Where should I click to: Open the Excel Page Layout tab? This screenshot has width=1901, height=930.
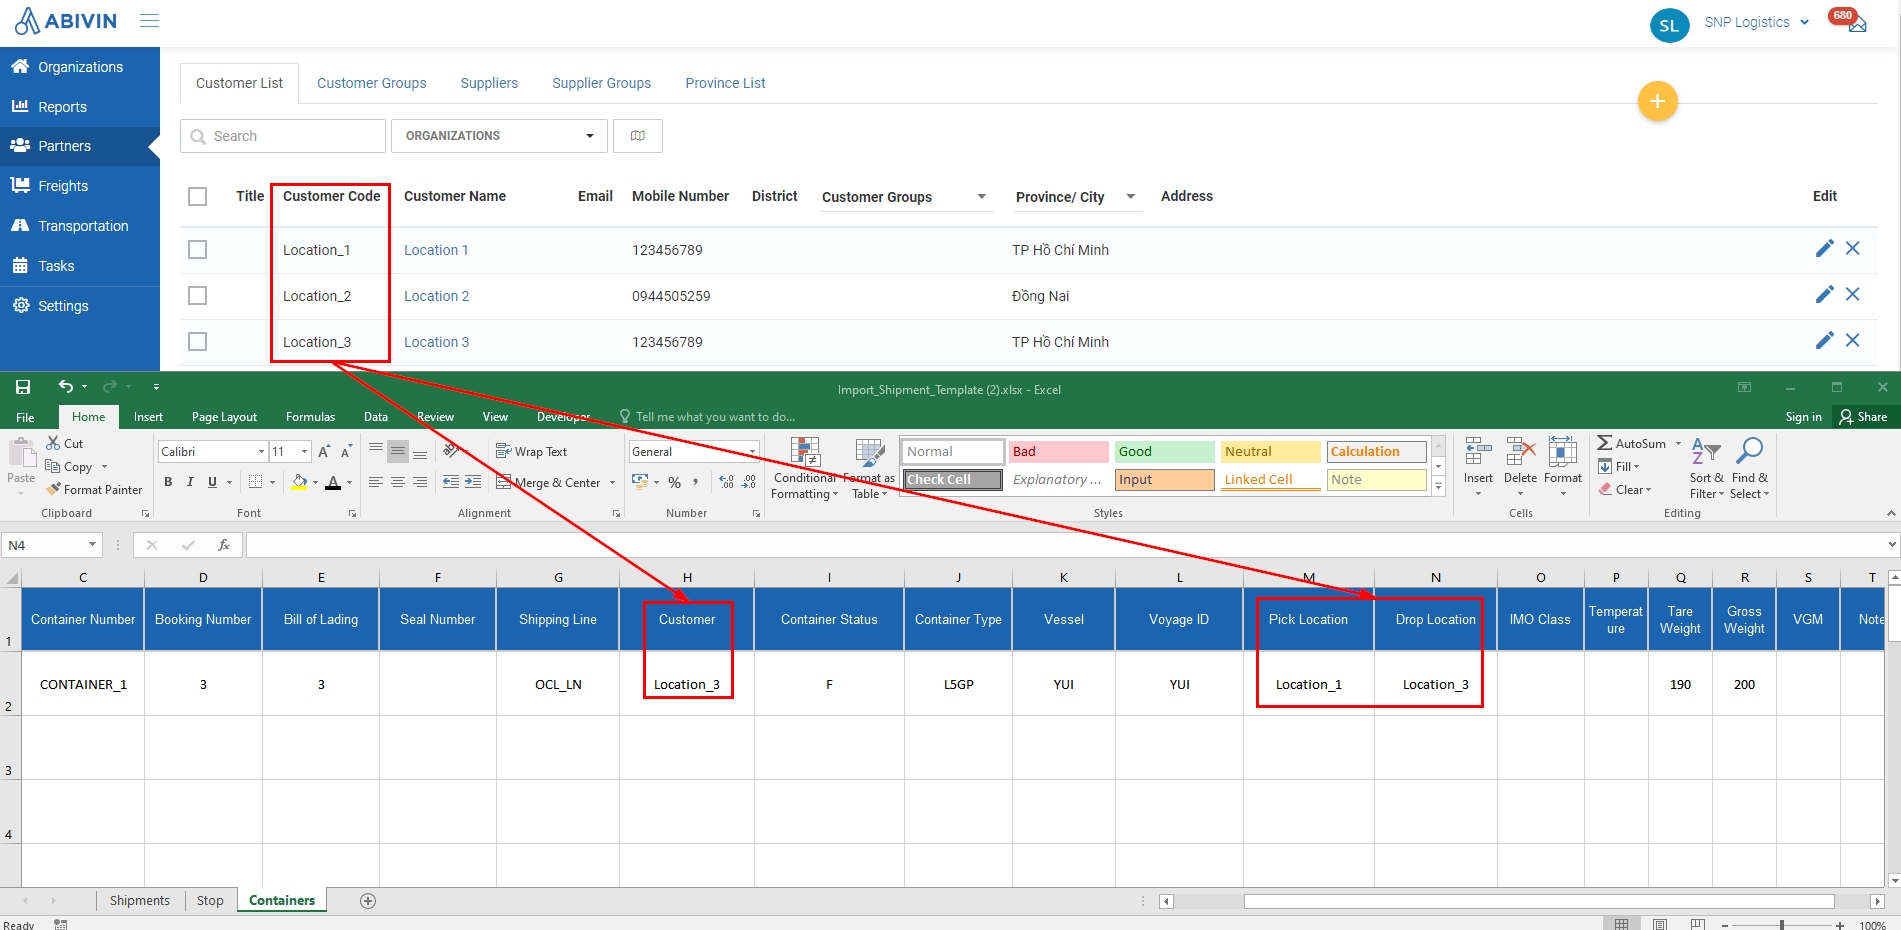point(224,417)
